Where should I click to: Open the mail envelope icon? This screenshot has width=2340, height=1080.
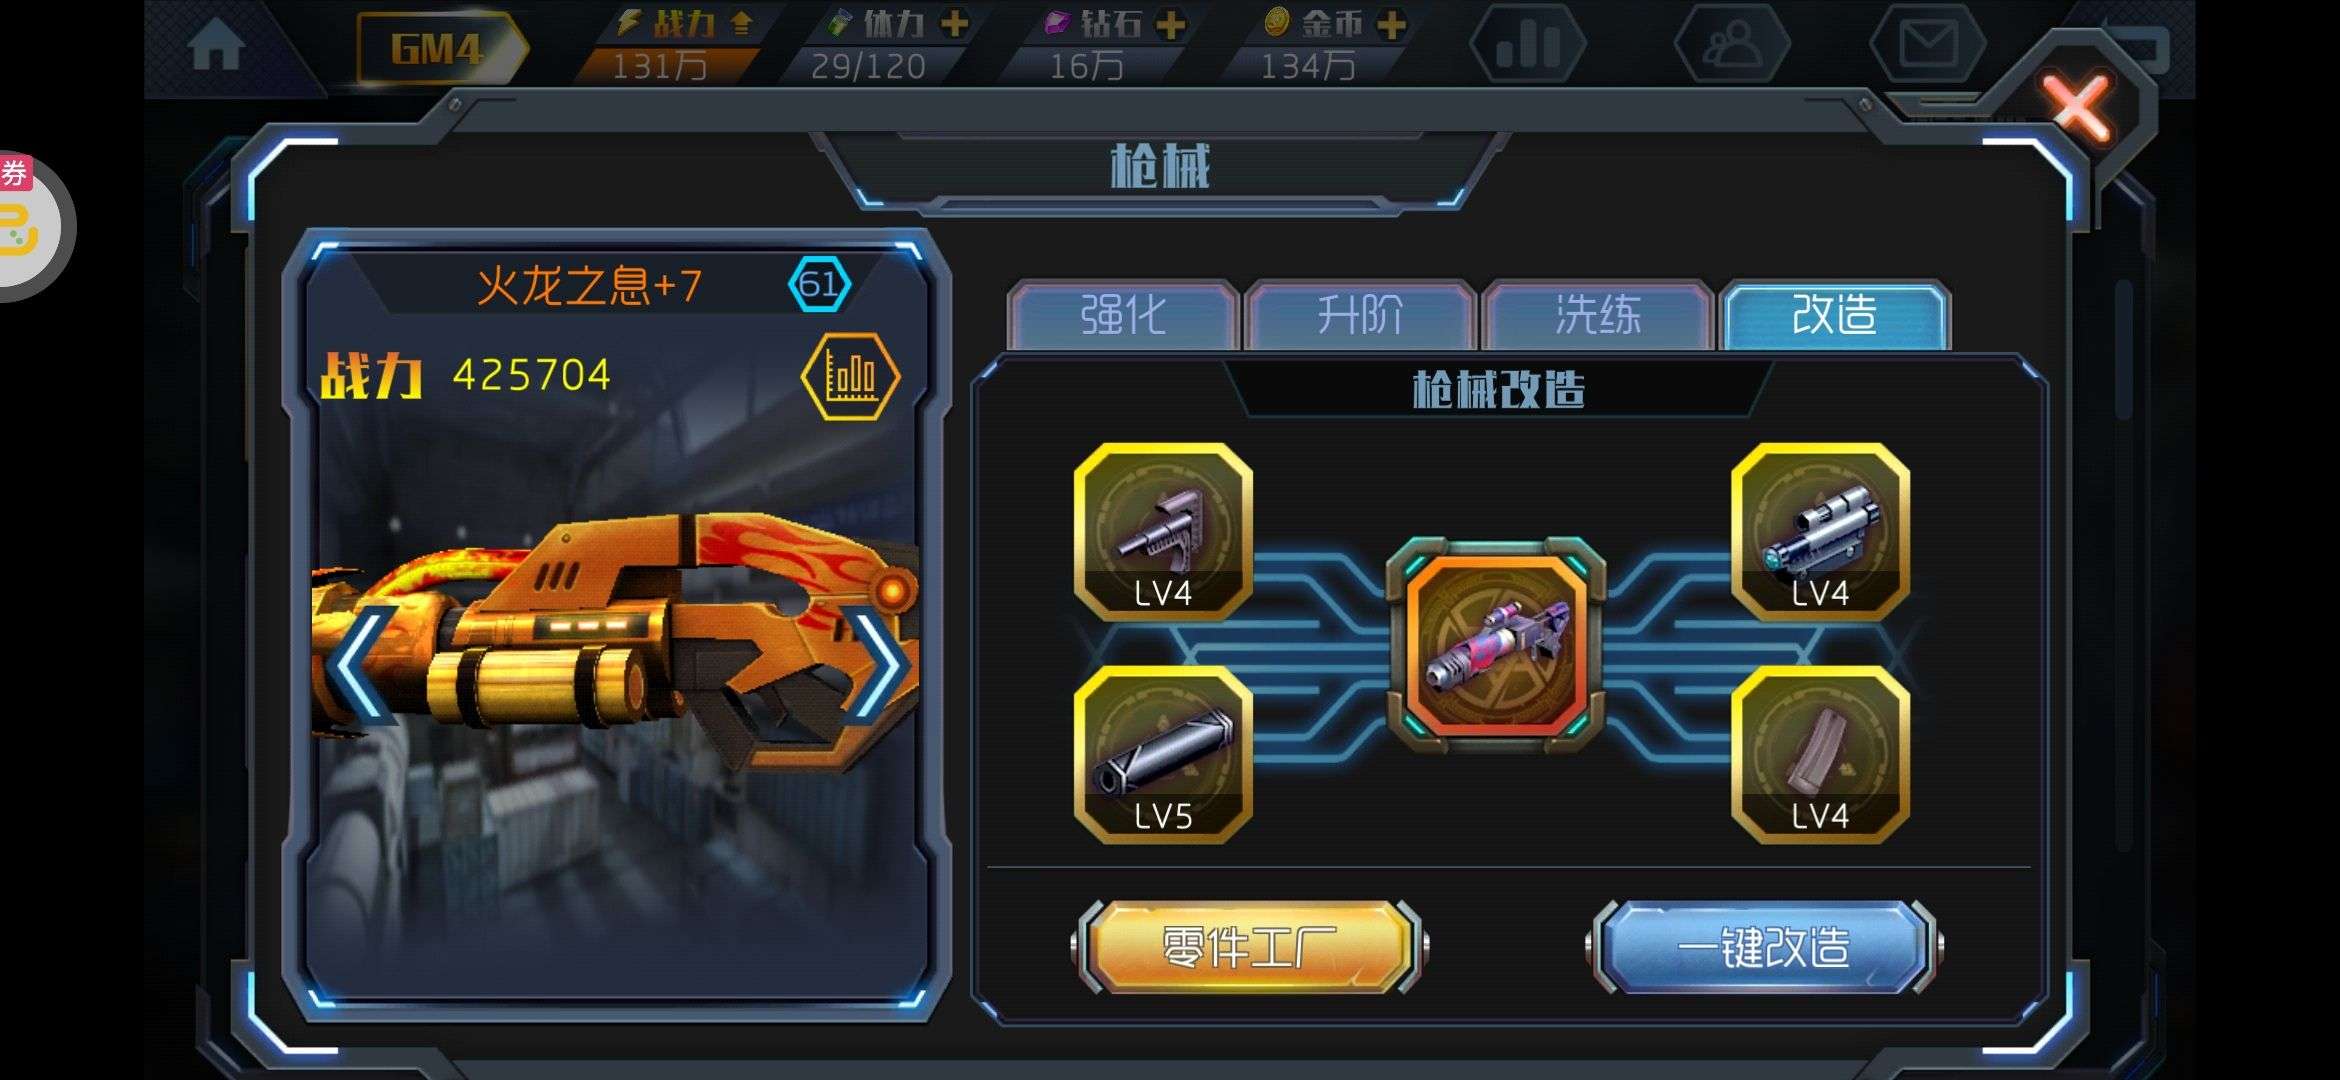[1928, 44]
